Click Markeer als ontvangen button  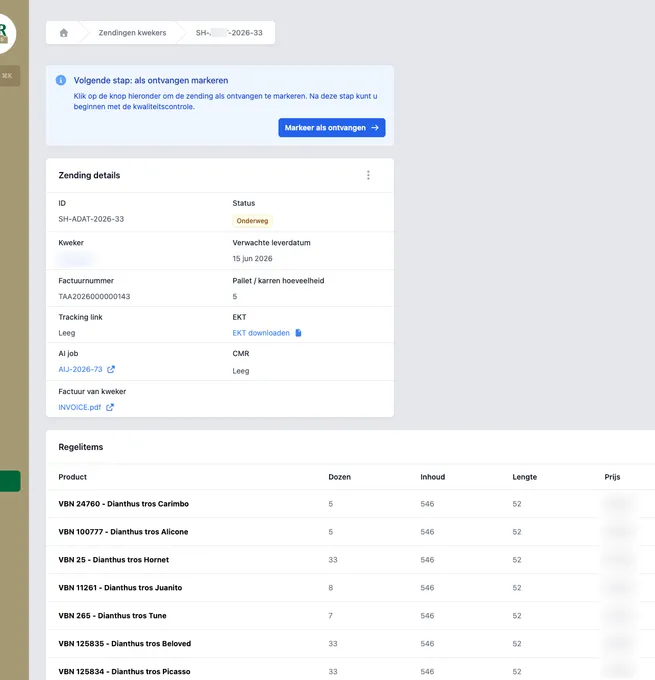point(332,128)
